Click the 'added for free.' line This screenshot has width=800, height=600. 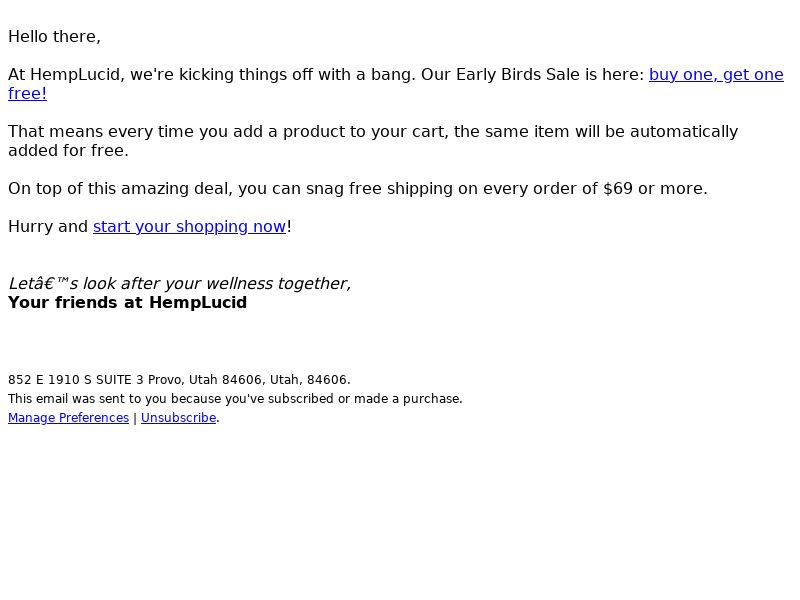[68, 151]
